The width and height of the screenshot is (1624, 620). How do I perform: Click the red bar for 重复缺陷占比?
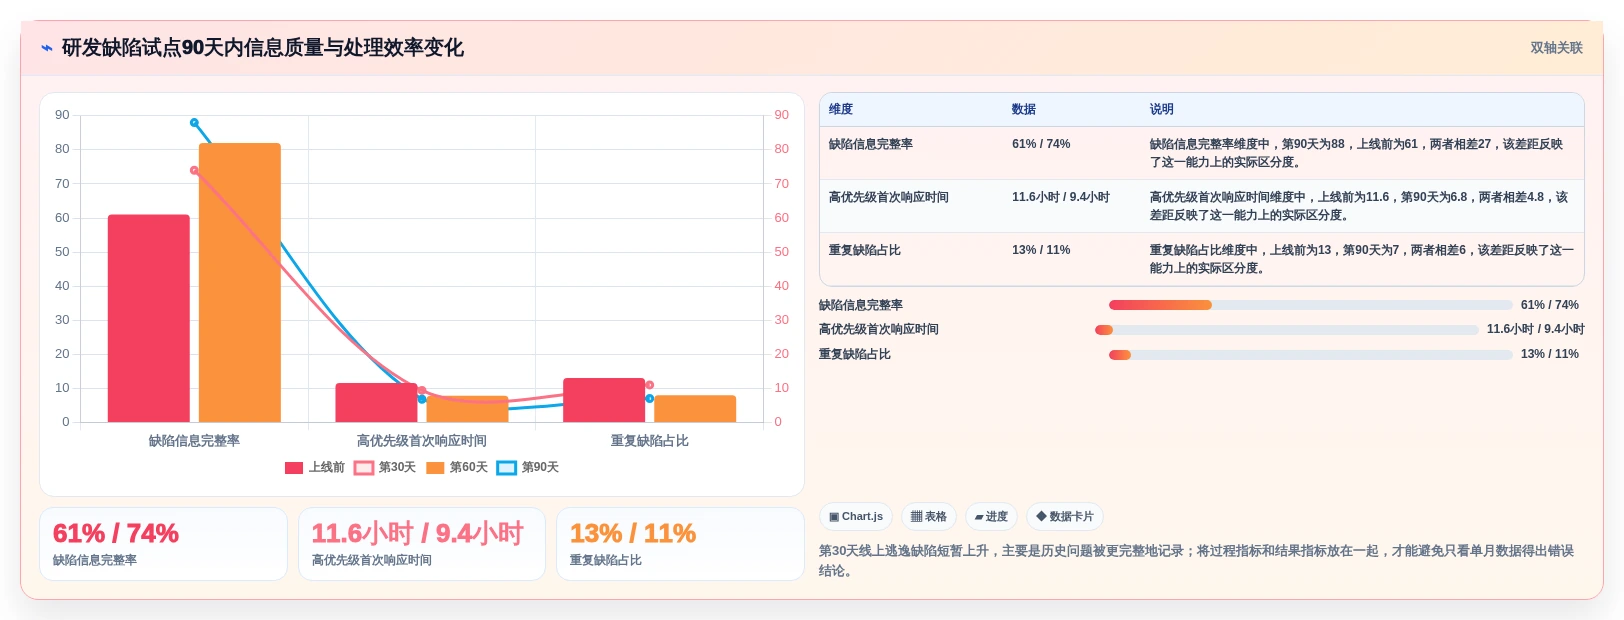(604, 400)
